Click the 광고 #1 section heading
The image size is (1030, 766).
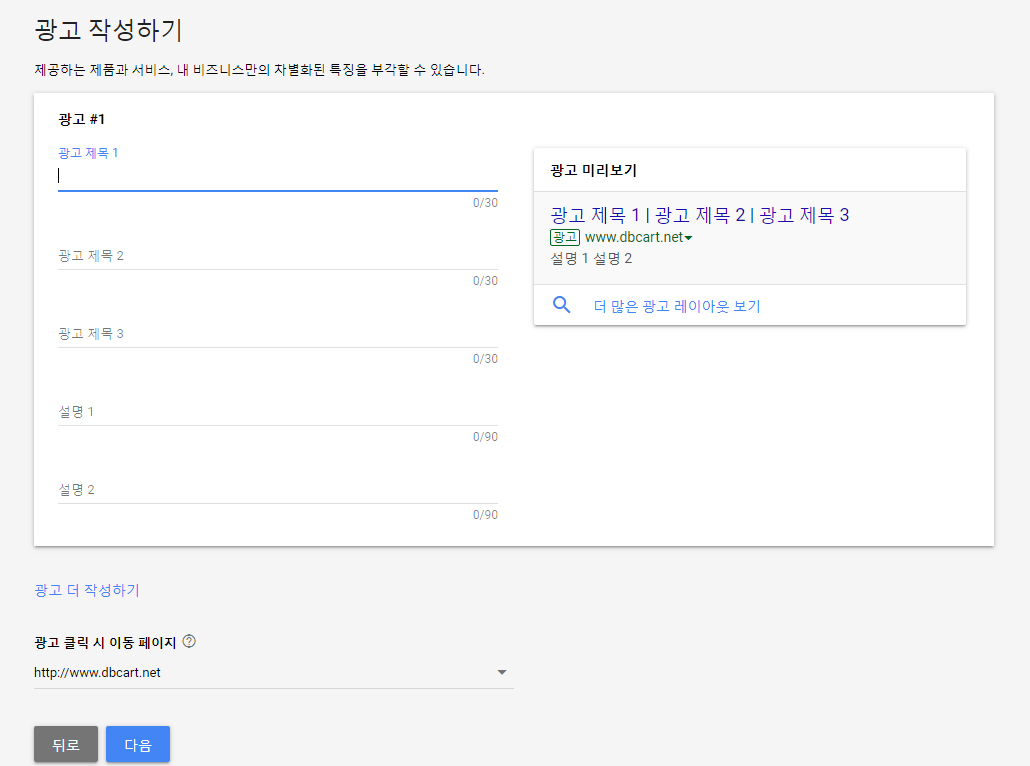coord(82,119)
